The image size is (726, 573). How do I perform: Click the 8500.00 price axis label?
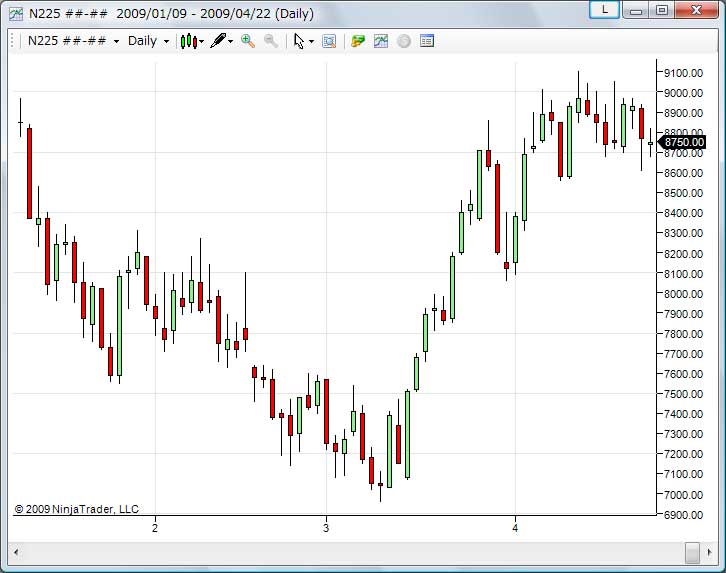pos(683,193)
